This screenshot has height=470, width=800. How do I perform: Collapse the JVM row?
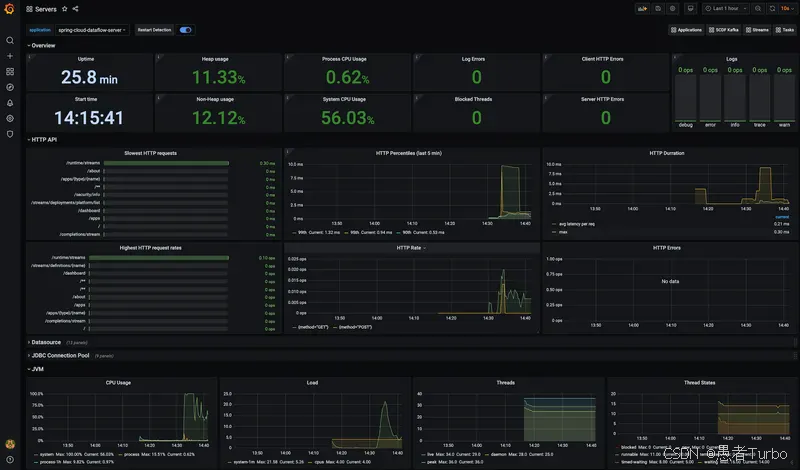click(x=35, y=369)
